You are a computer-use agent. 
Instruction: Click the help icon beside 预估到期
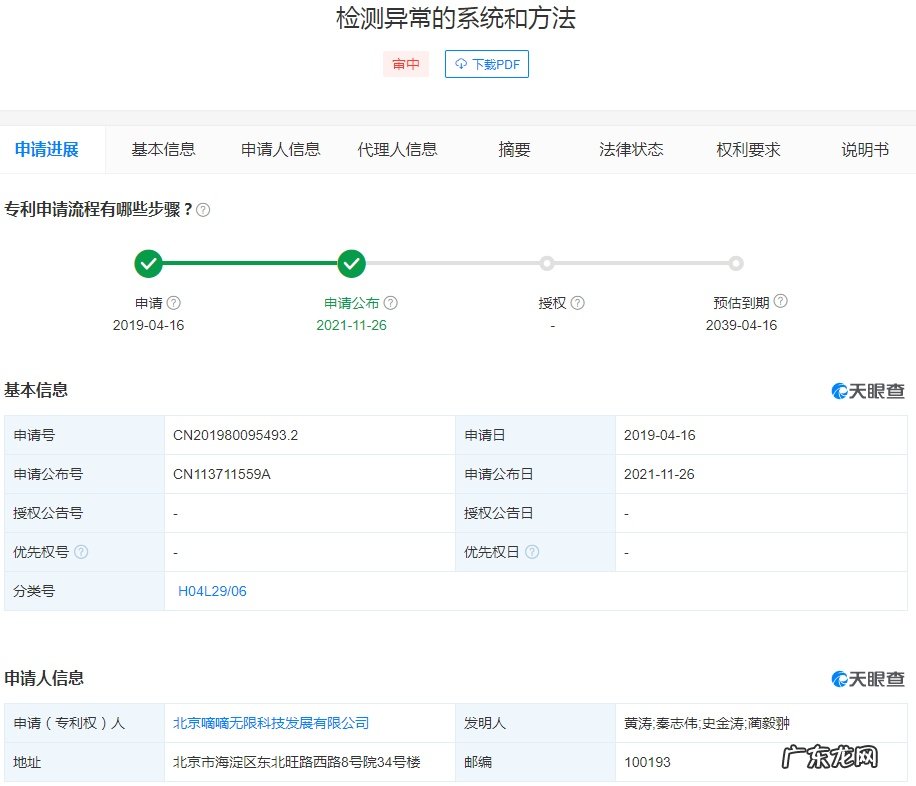pyautogui.click(x=779, y=300)
